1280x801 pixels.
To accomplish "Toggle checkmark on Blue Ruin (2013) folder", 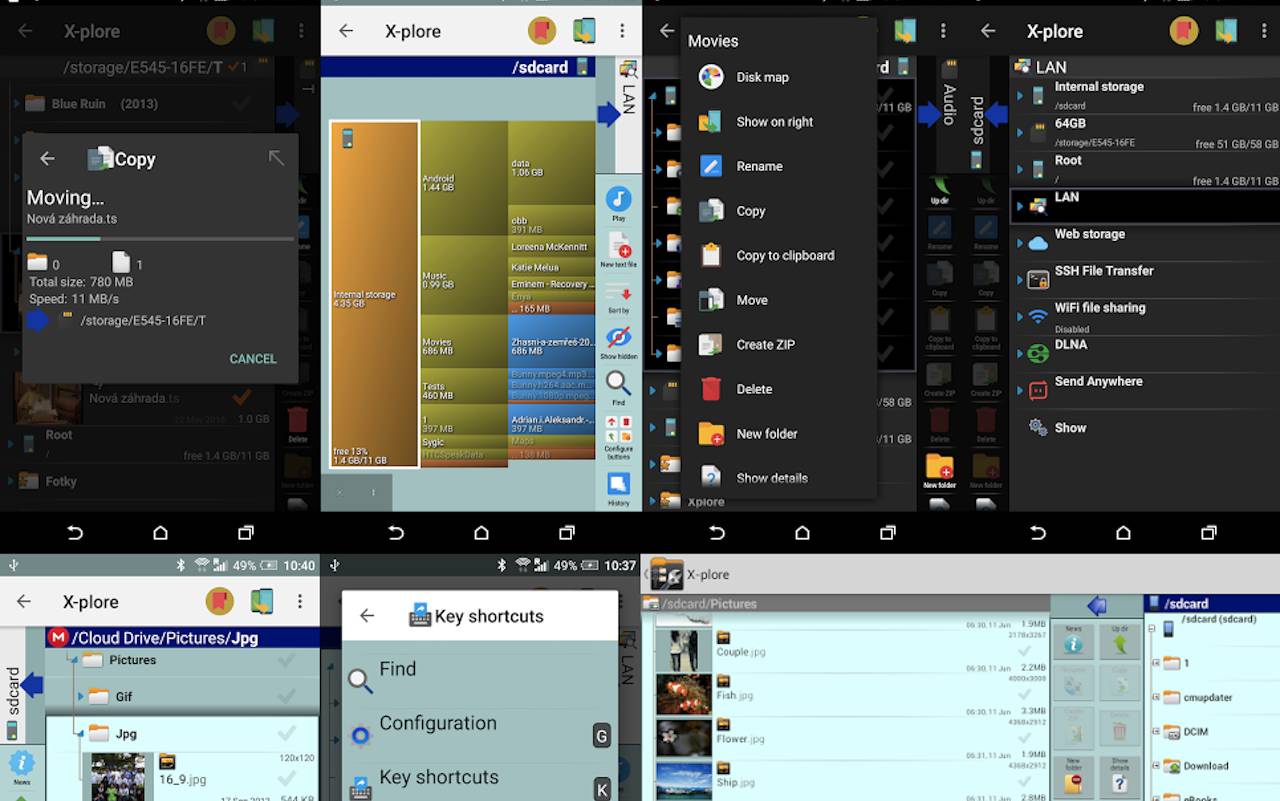I will [241, 103].
